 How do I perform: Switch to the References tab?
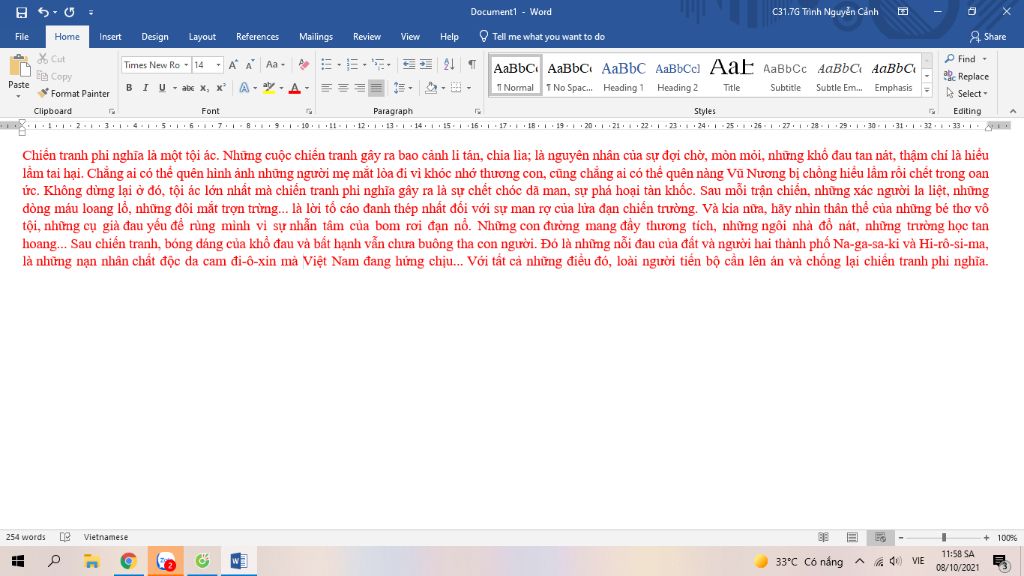tap(257, 37)
